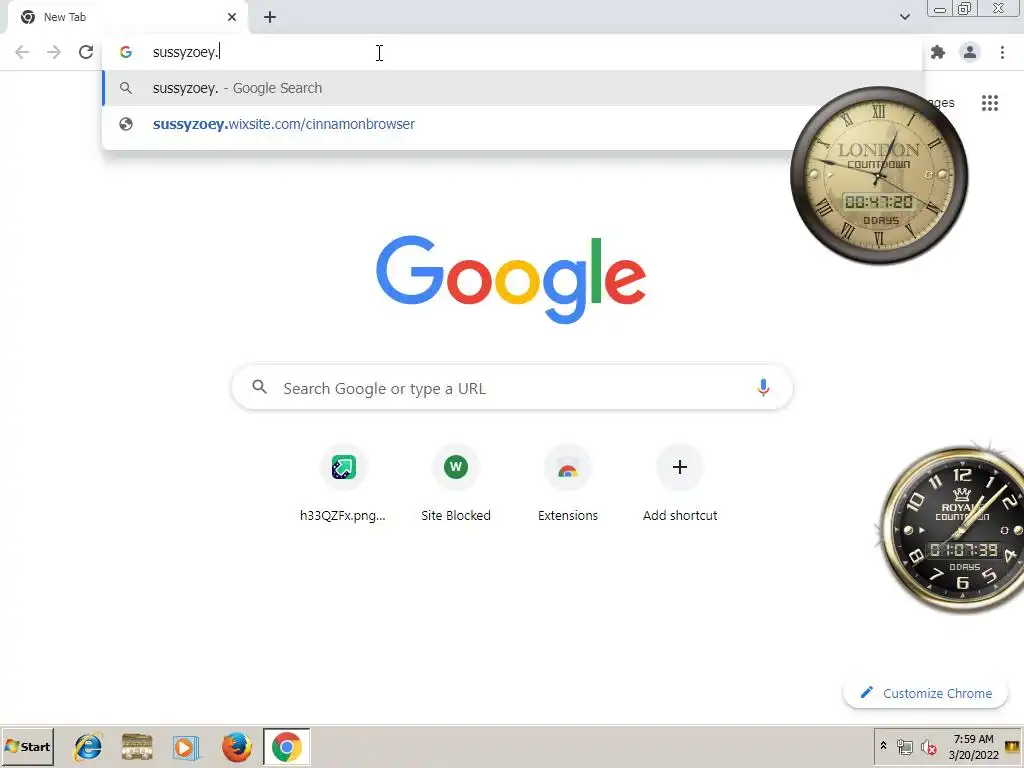Expand the tab search chevron

(x=904, y=17)
